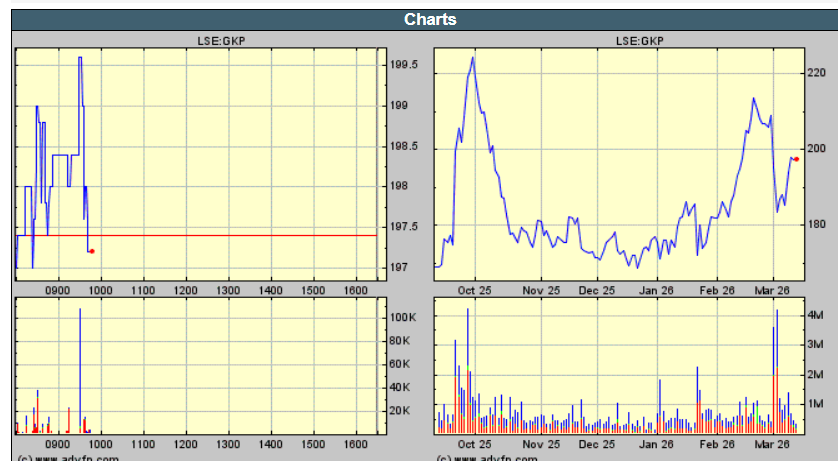Click Dec 25 label under six-month volume chart

point(596,444)
